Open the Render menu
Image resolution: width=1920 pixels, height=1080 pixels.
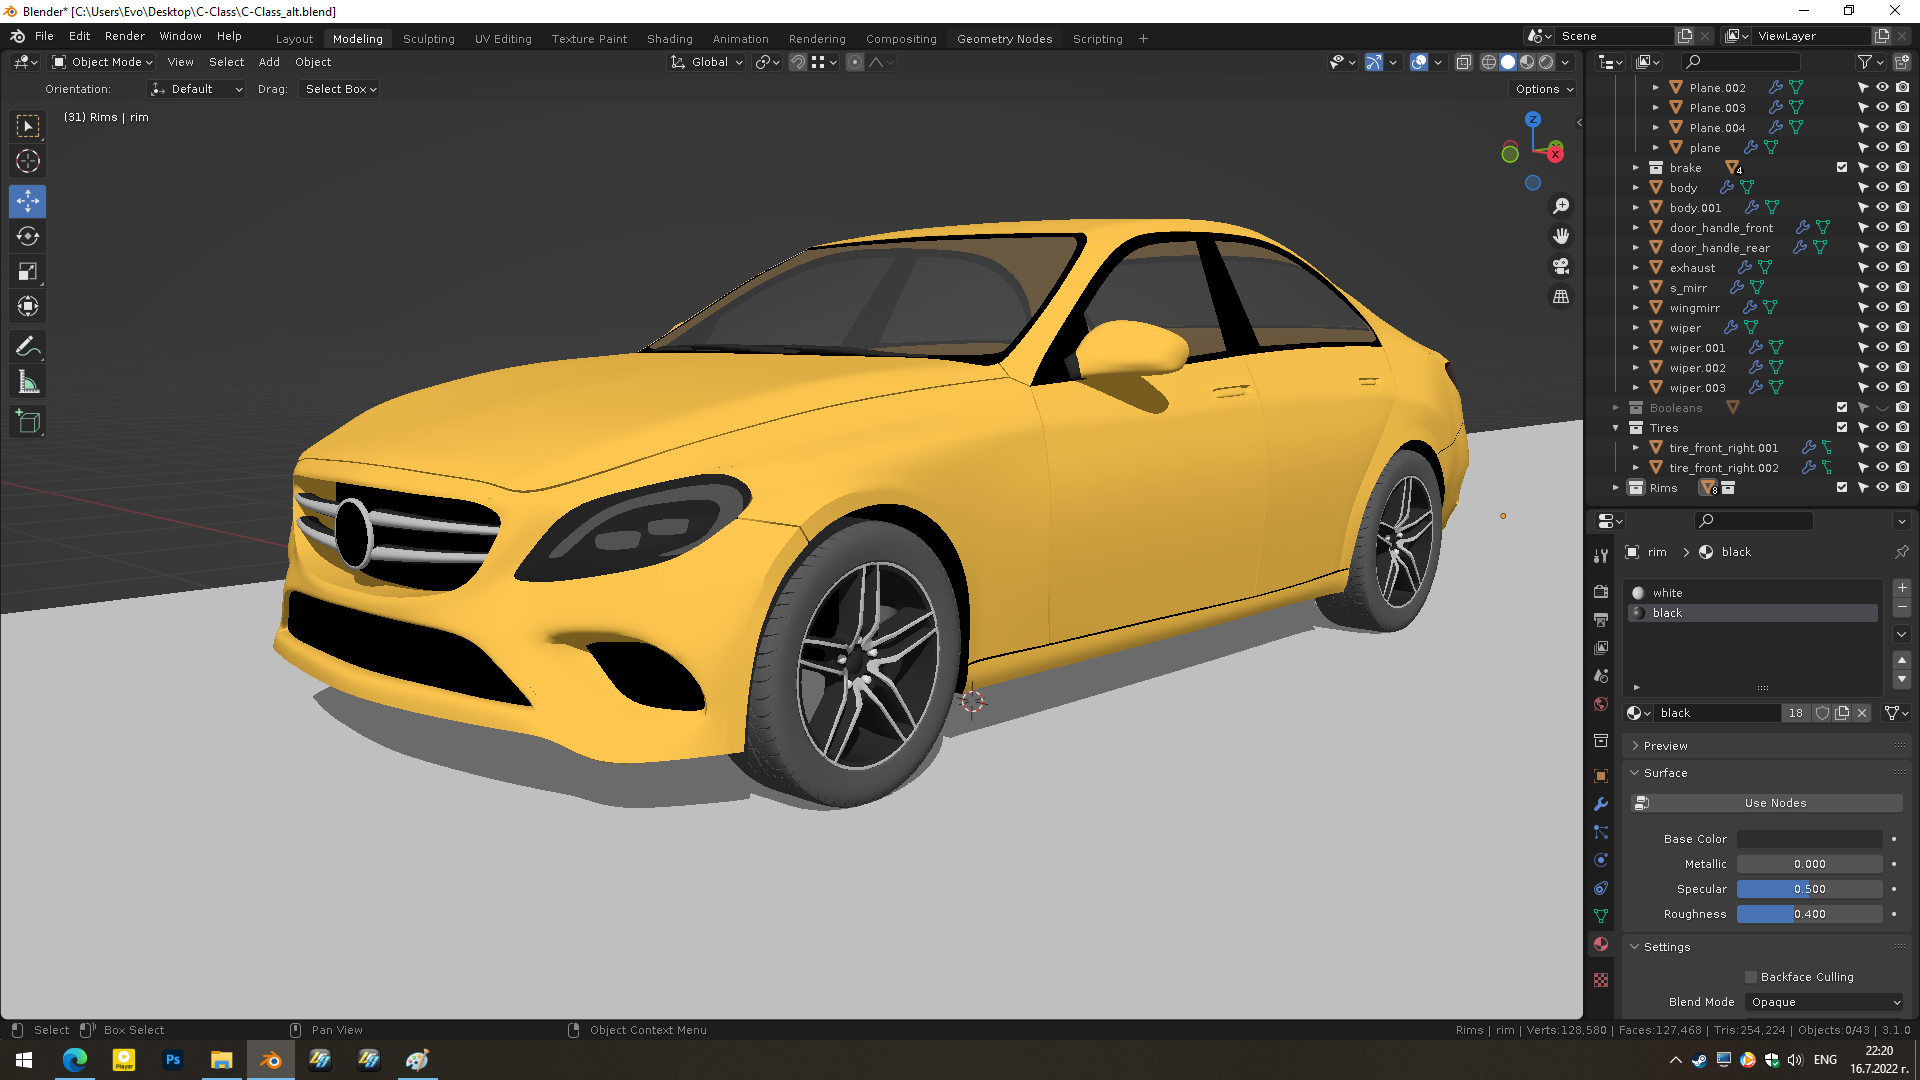[124, 36]
